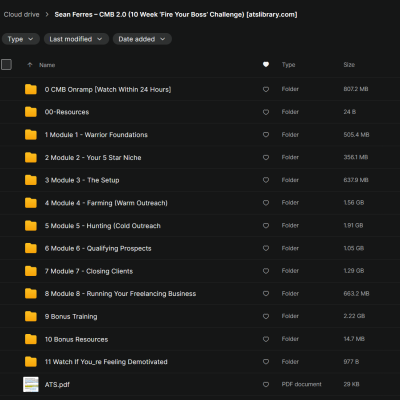This screenshot has width=400, height=400.
Task: Open 6 Module 6 - Qualifying Prospects
Action: (x=98, y=248)
